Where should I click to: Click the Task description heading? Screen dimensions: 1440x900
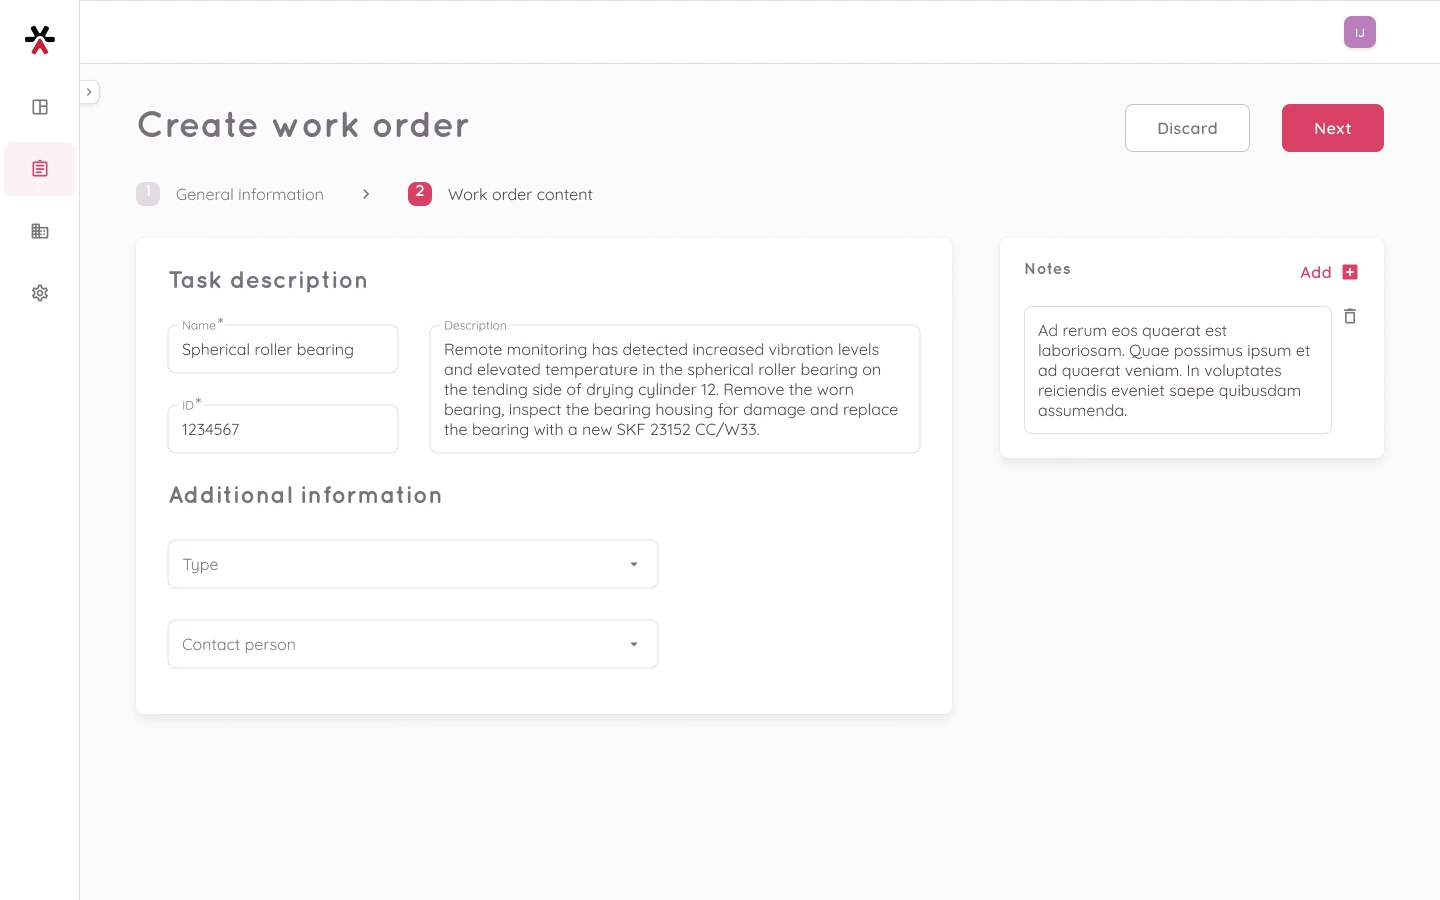(268, 280)
